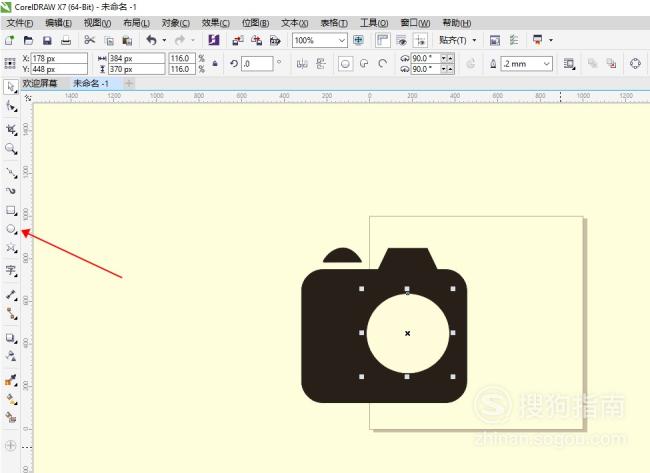This screenshot has height=473, width=650.
Task: Toggle full-screen preview button
Action: pyautogui.click(x=358, y=40)
